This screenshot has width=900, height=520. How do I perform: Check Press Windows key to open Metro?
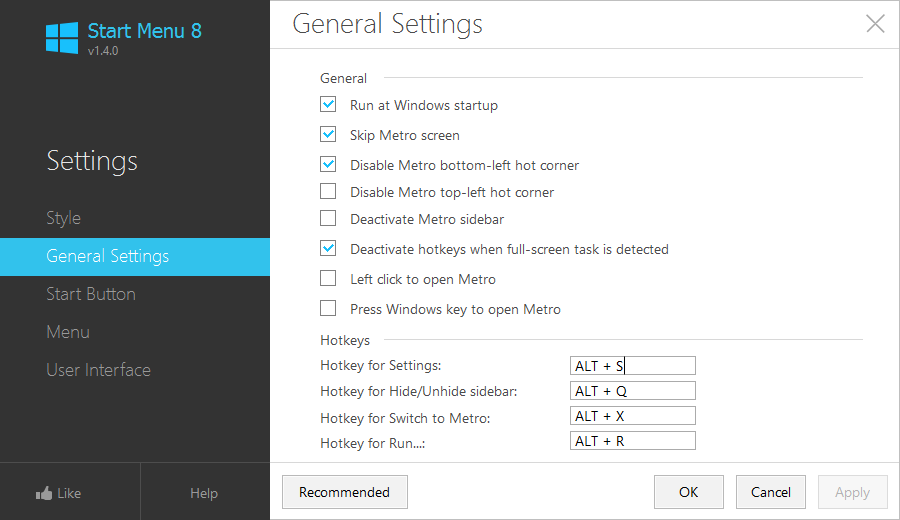click(x=328, y=308)
